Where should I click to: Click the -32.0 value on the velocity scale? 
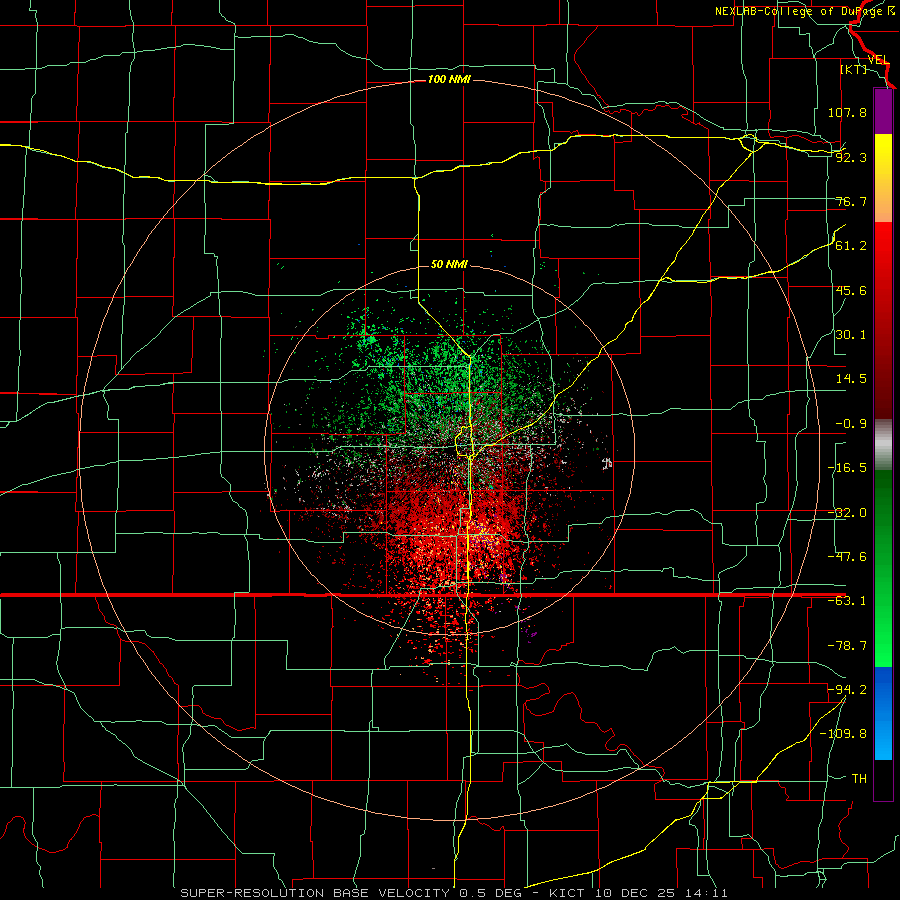(x=847, y=513)
